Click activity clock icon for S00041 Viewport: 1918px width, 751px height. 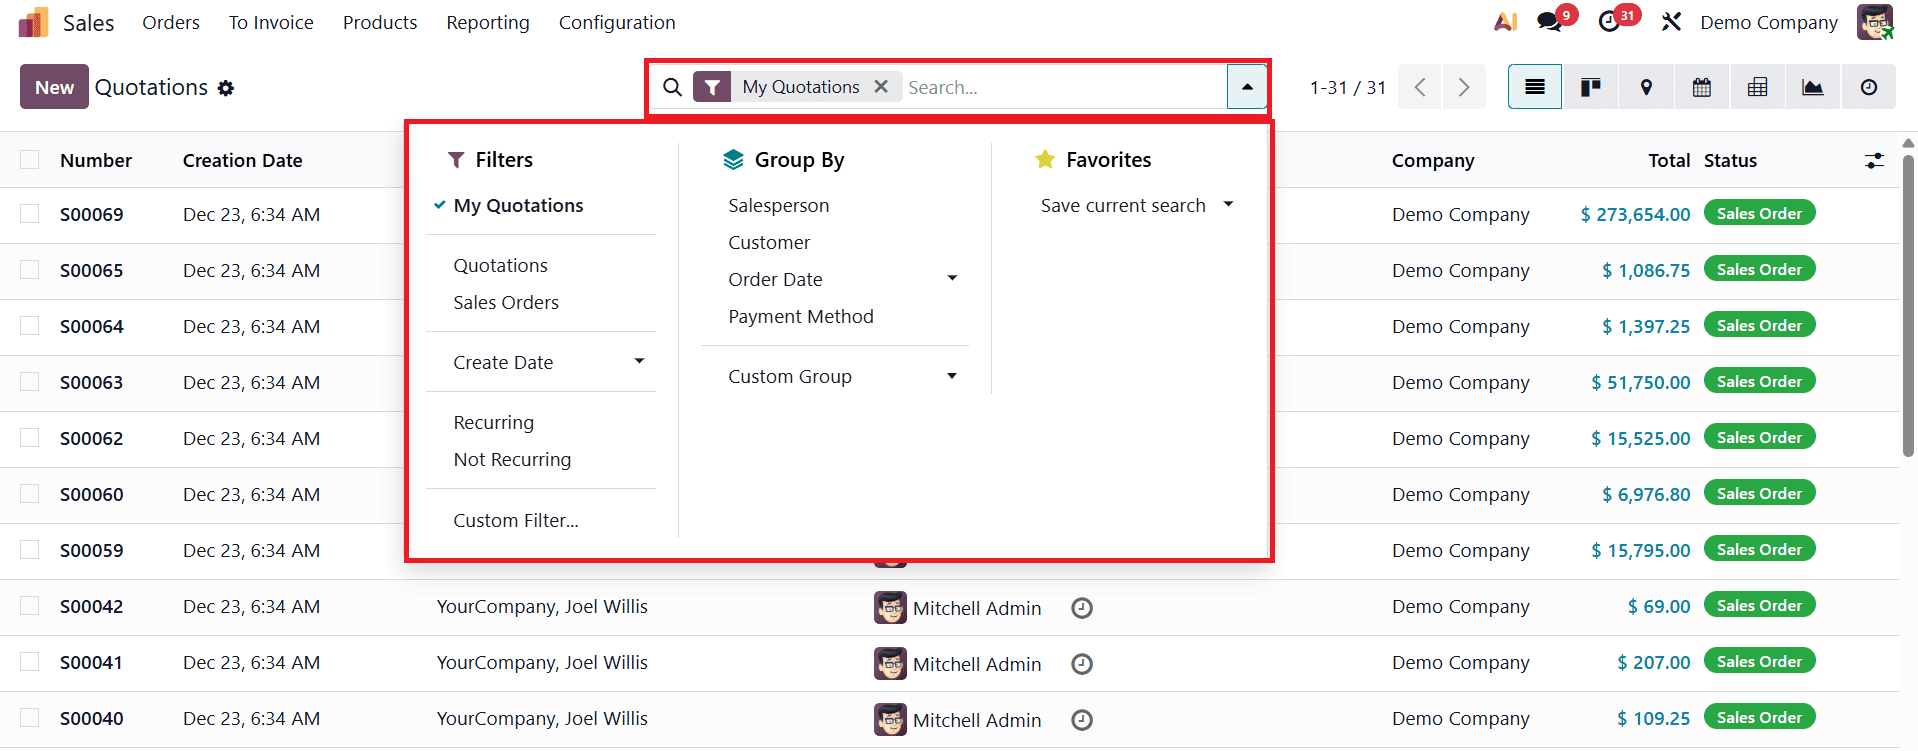point(1082,664)
